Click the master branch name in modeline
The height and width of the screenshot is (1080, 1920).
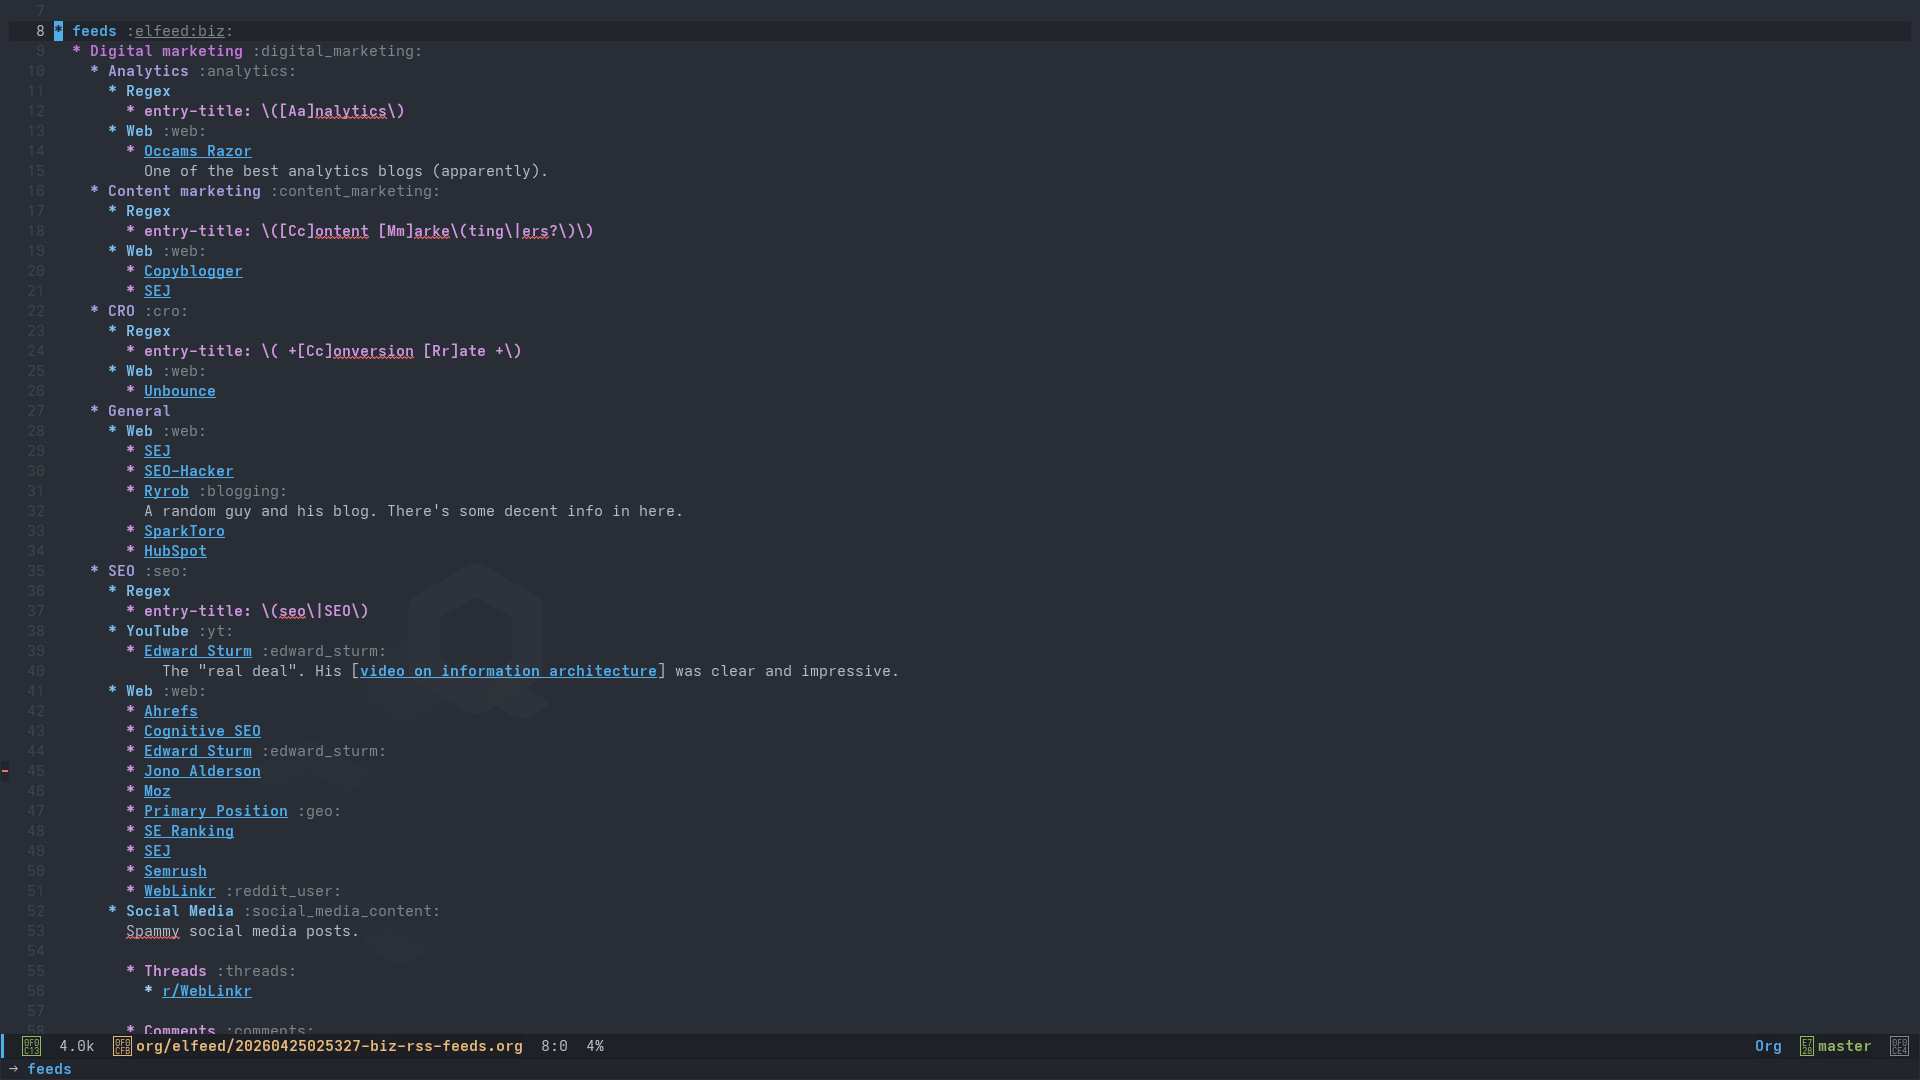pyautogui.click(x=1844, y=1046)
